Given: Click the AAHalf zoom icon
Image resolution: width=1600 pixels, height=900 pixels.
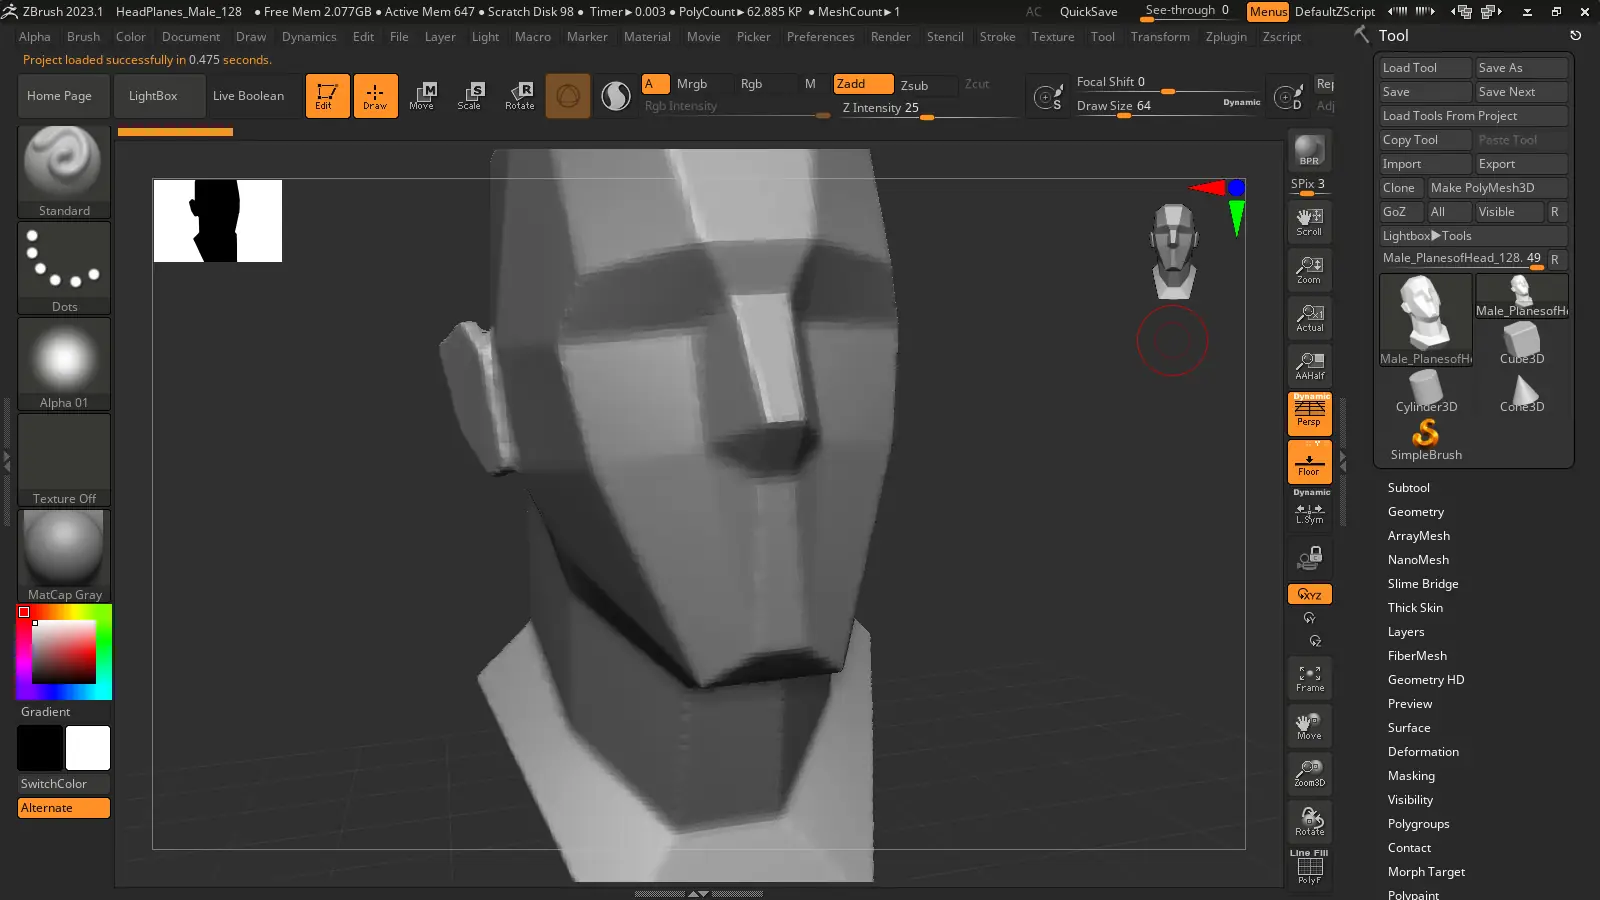Looking at the screenshot, I should [1309, 365].
